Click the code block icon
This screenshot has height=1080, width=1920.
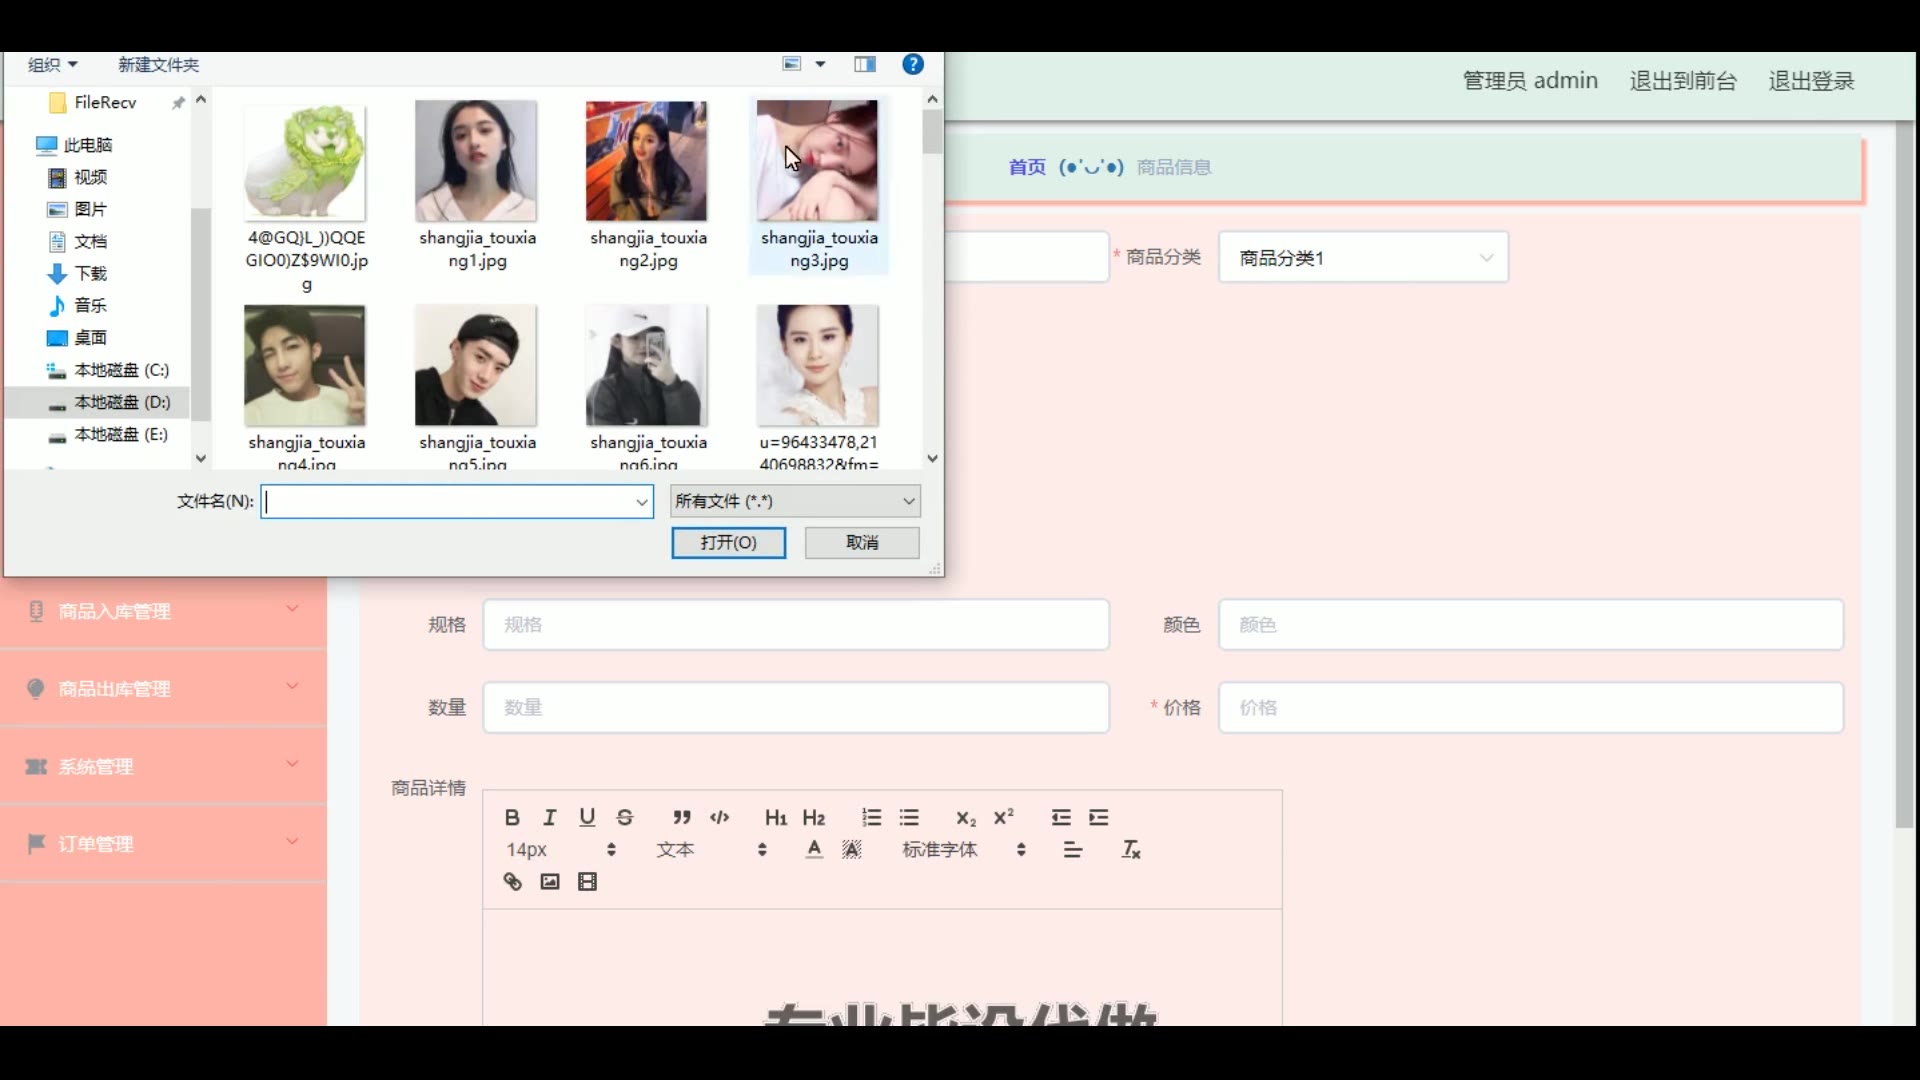click(720, 817)
